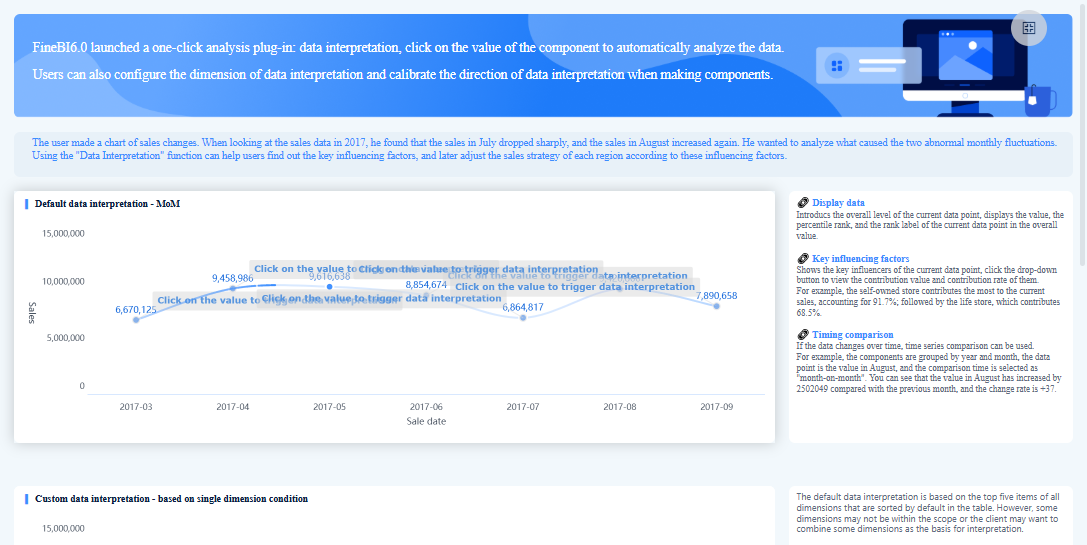Click the 2017-06 x-axis label

click(x=426, y=406)
